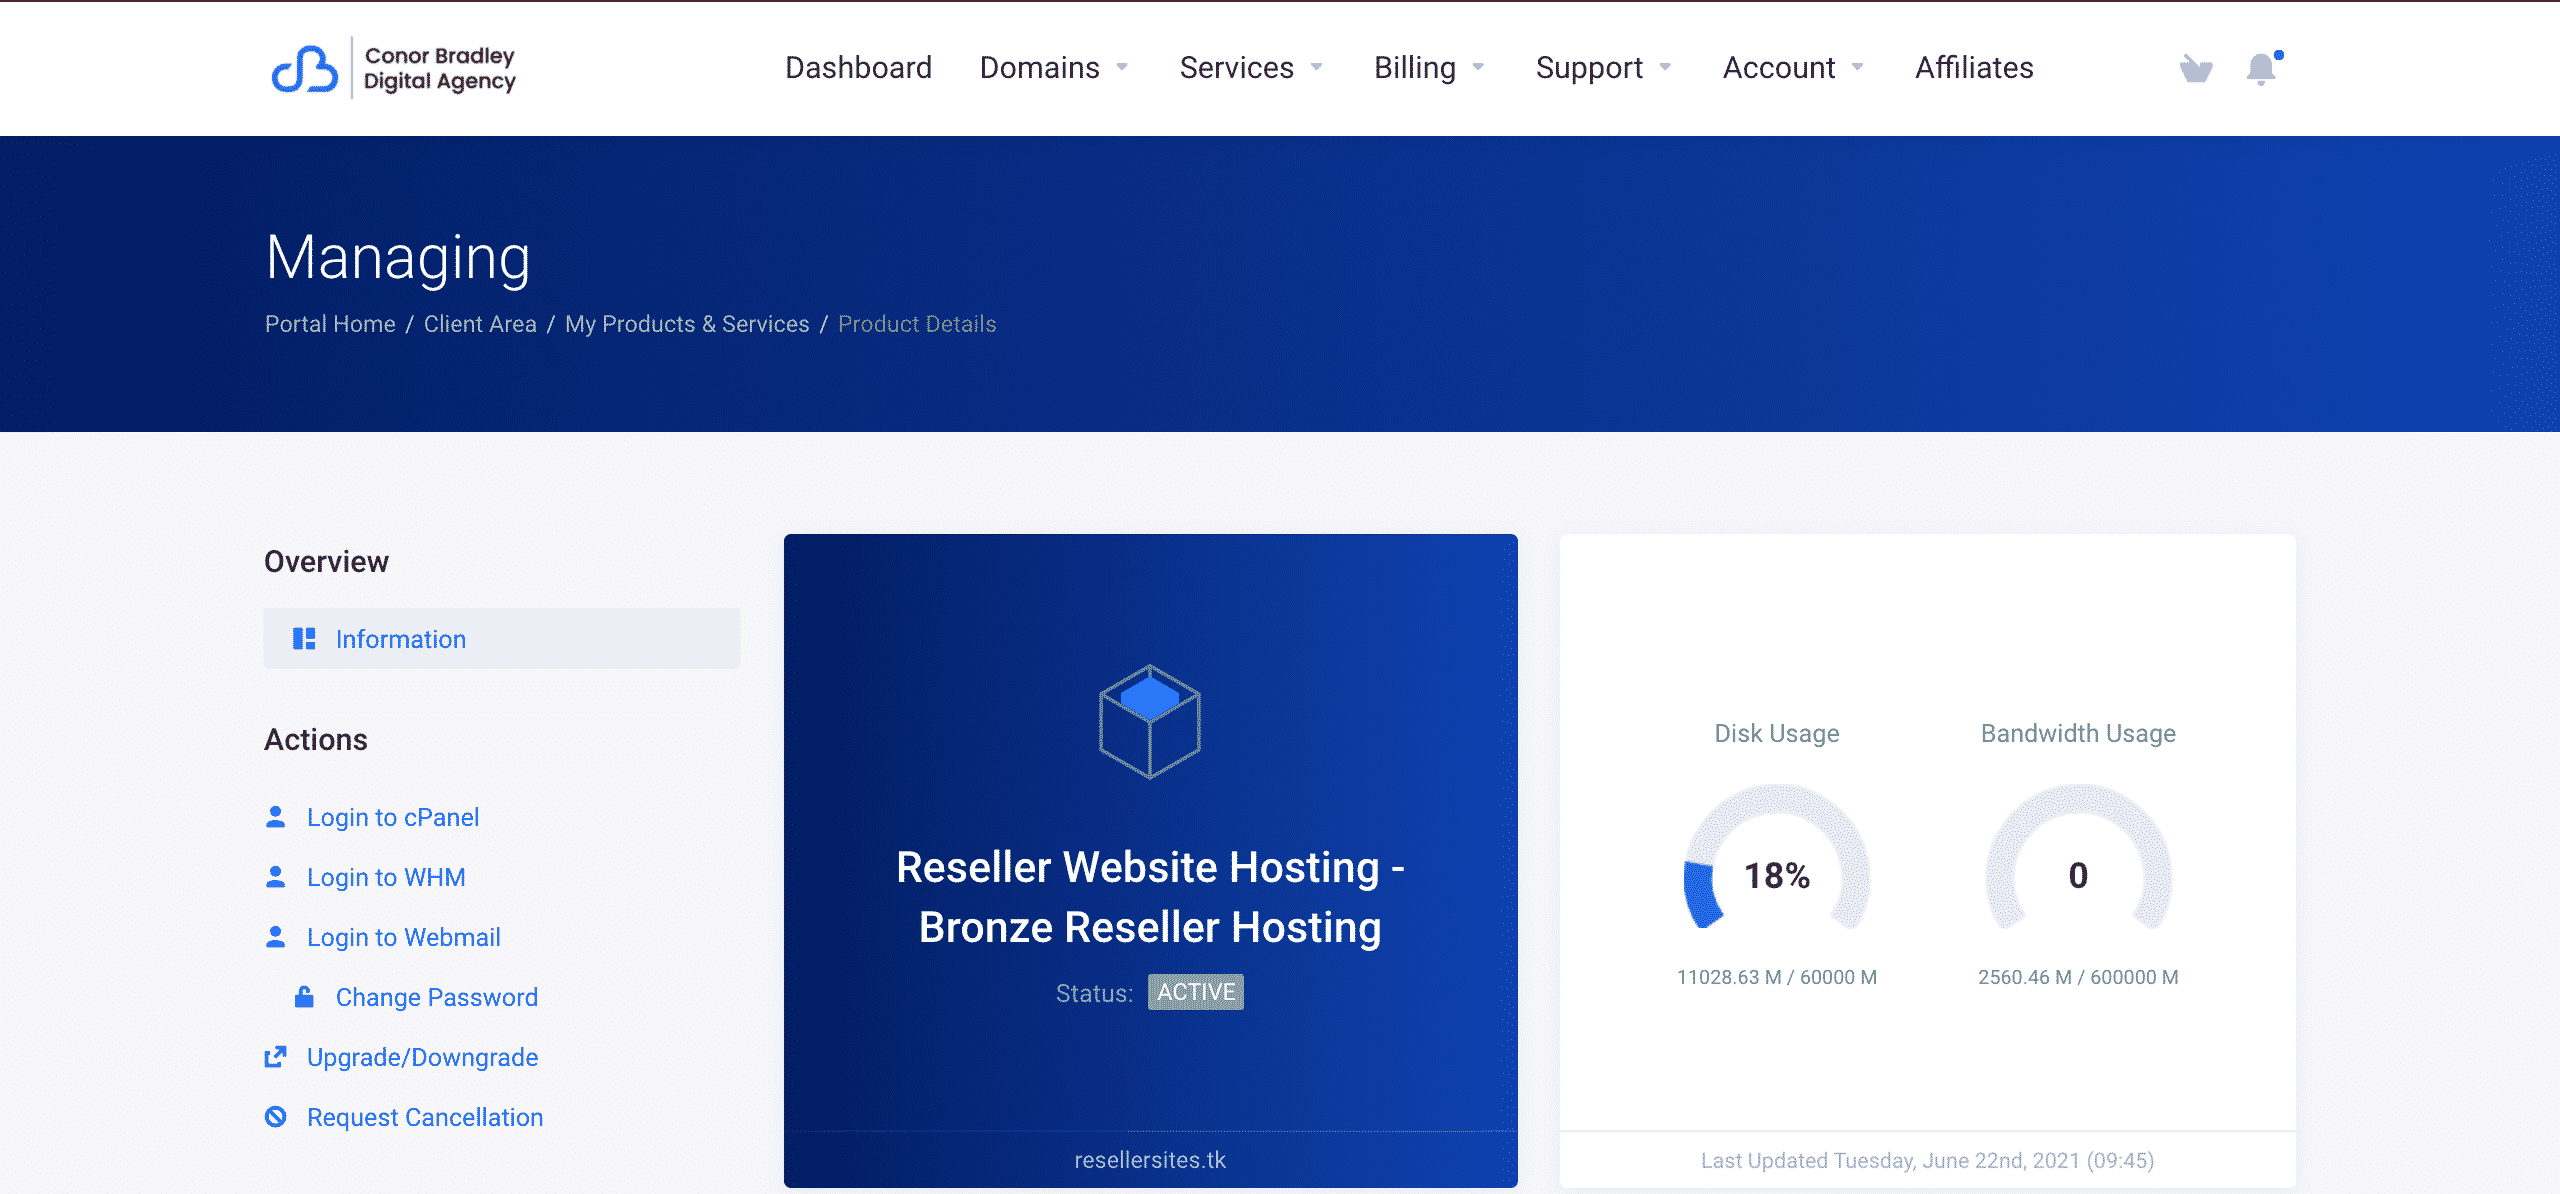
Task: Expand the Billing dropdown arrow
Action: [x=1479, y=67]
